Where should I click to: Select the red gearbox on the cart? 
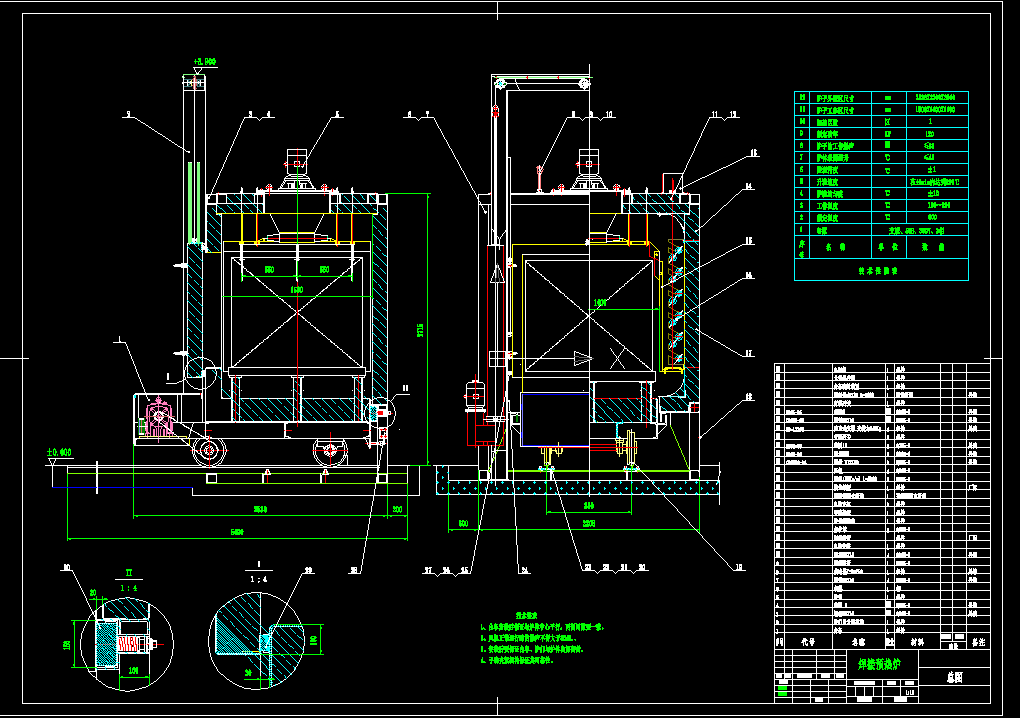(x=159, y=415)
